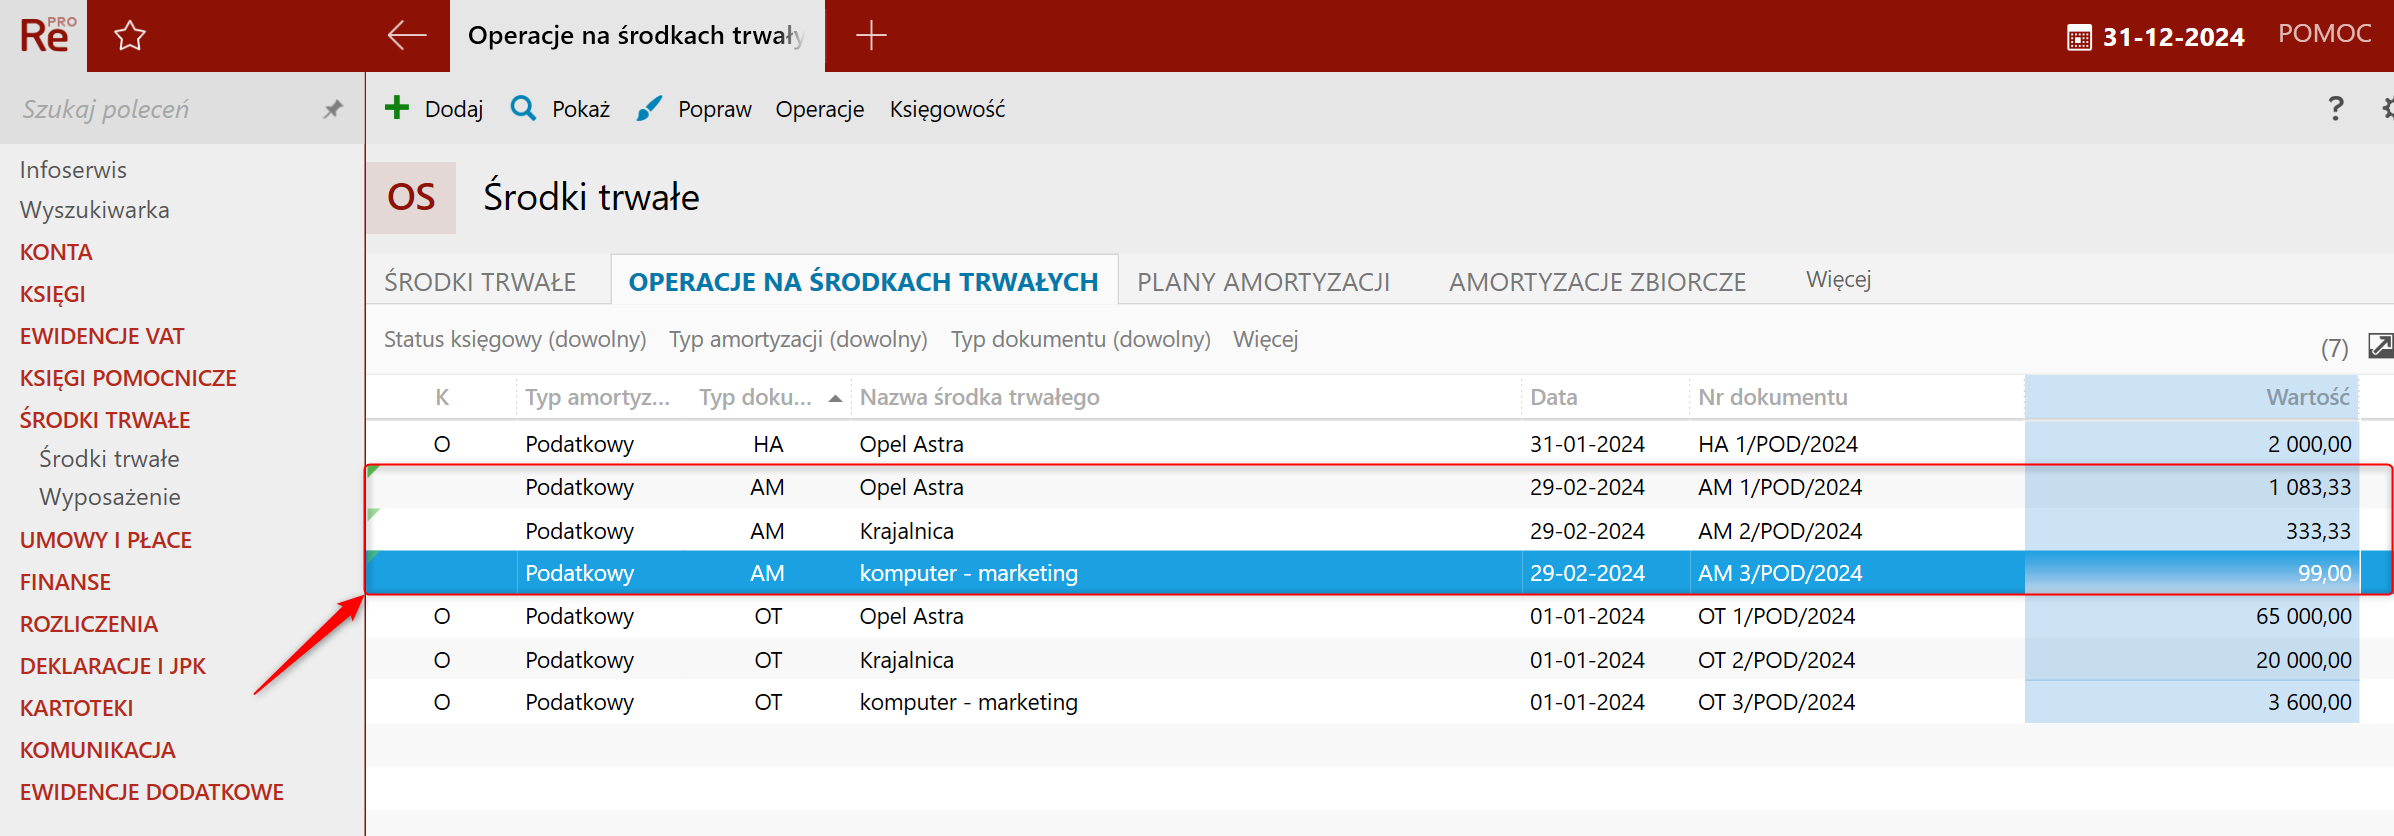
Task: Click the green Dodaj plus icon
Action: coord(397,108)
